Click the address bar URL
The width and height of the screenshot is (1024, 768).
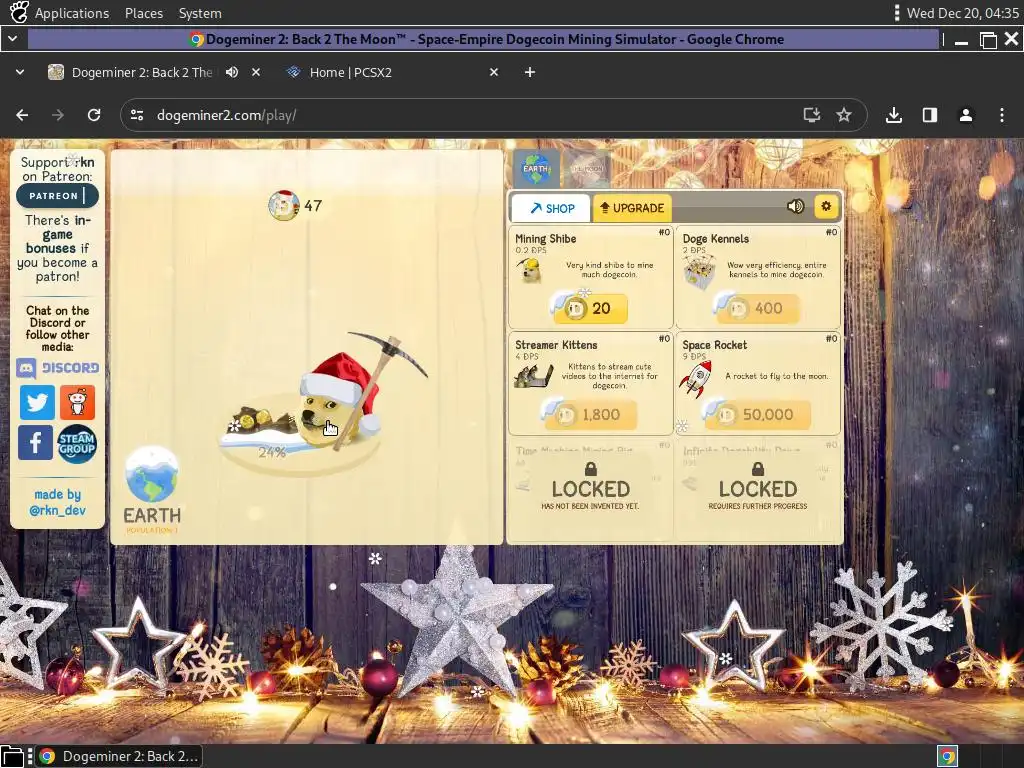point(227,115)
